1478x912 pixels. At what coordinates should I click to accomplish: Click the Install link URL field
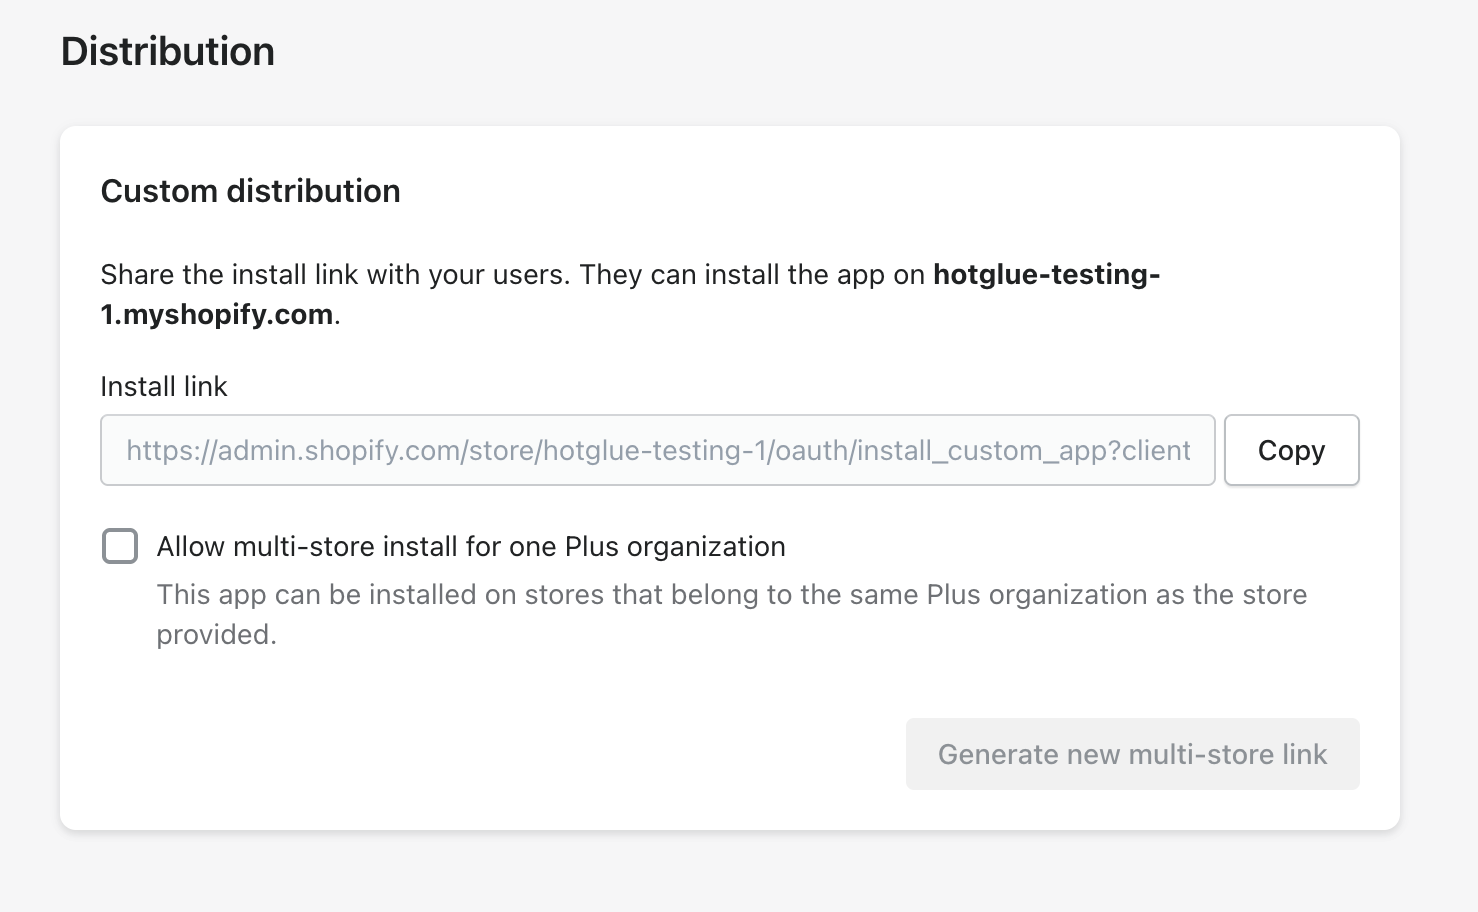click(x=657, y=450)
